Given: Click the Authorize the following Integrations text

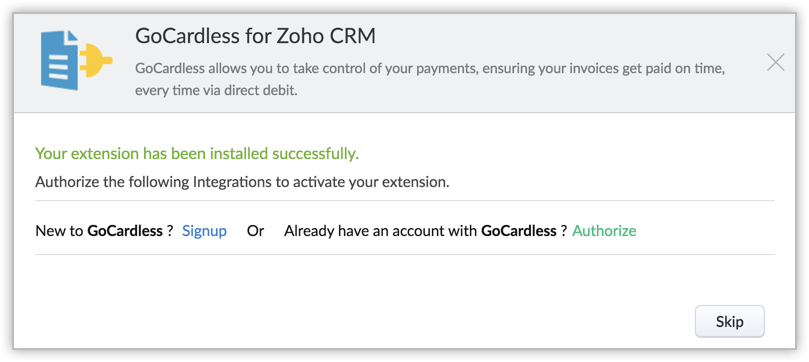Looking at the screenshot, I should 242,183.
